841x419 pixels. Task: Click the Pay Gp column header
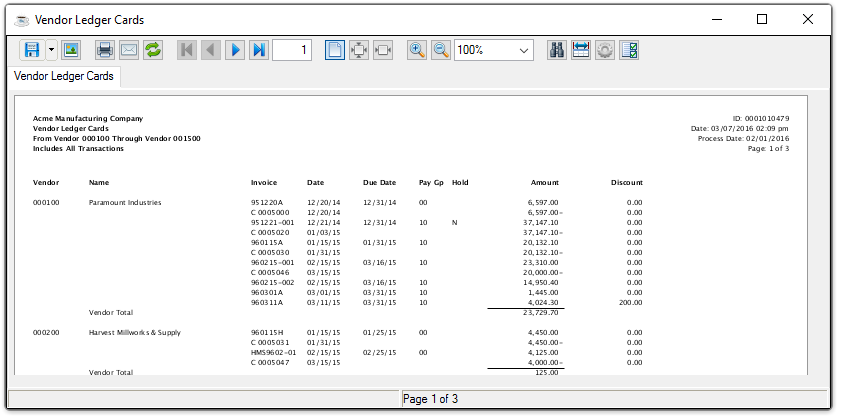431,183
